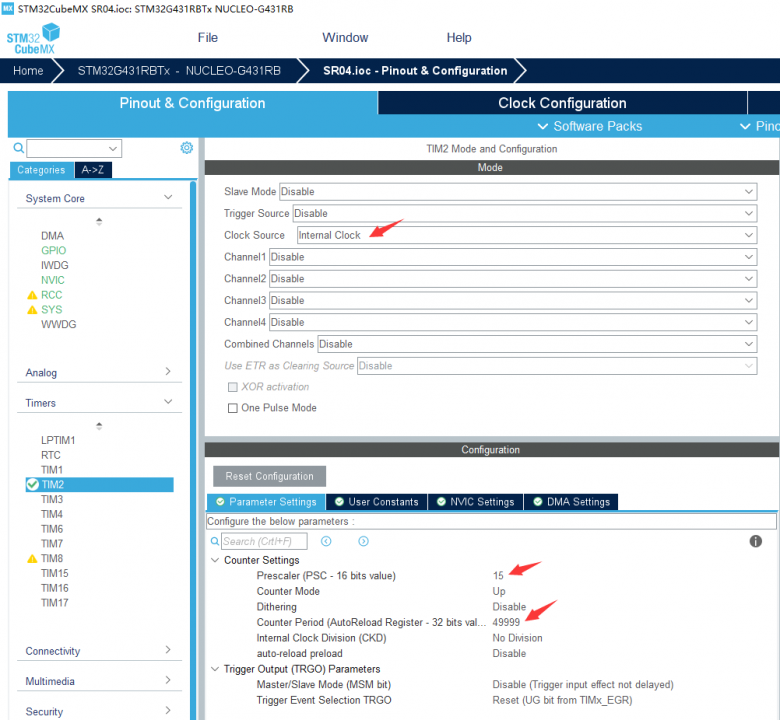This screenshot has width=780, height=720.
Task: Click the parameter Search (Ctrl+F) field
Action: pos(264,541)
